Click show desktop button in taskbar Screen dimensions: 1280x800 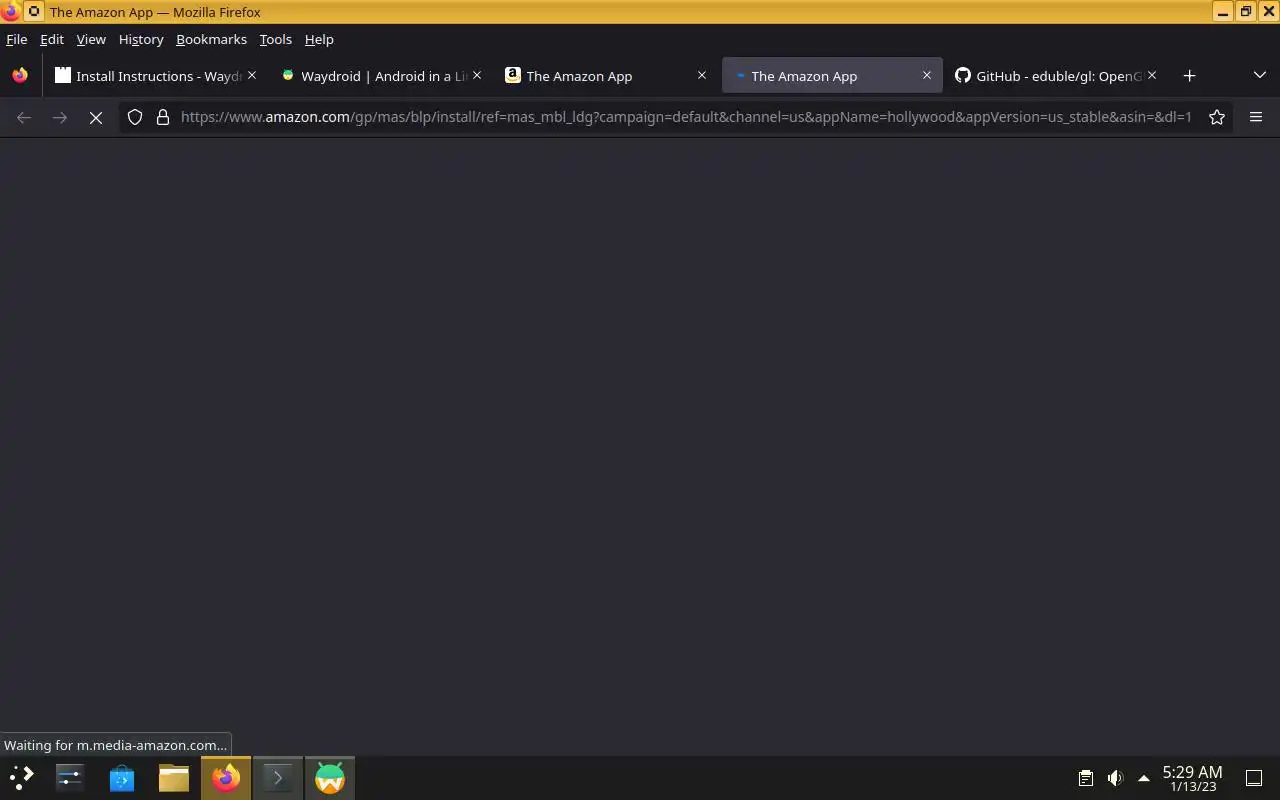point(1254,778)
